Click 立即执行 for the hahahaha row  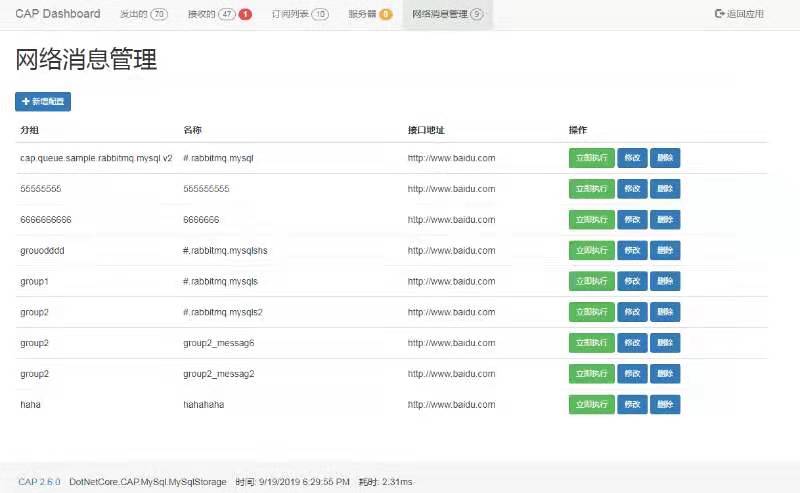pyautogui.click(x=591, y=405)
